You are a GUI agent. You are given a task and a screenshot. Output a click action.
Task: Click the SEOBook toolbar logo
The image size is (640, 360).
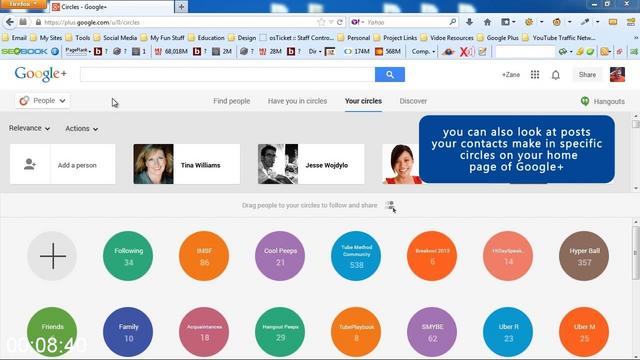tap(25, 51)
